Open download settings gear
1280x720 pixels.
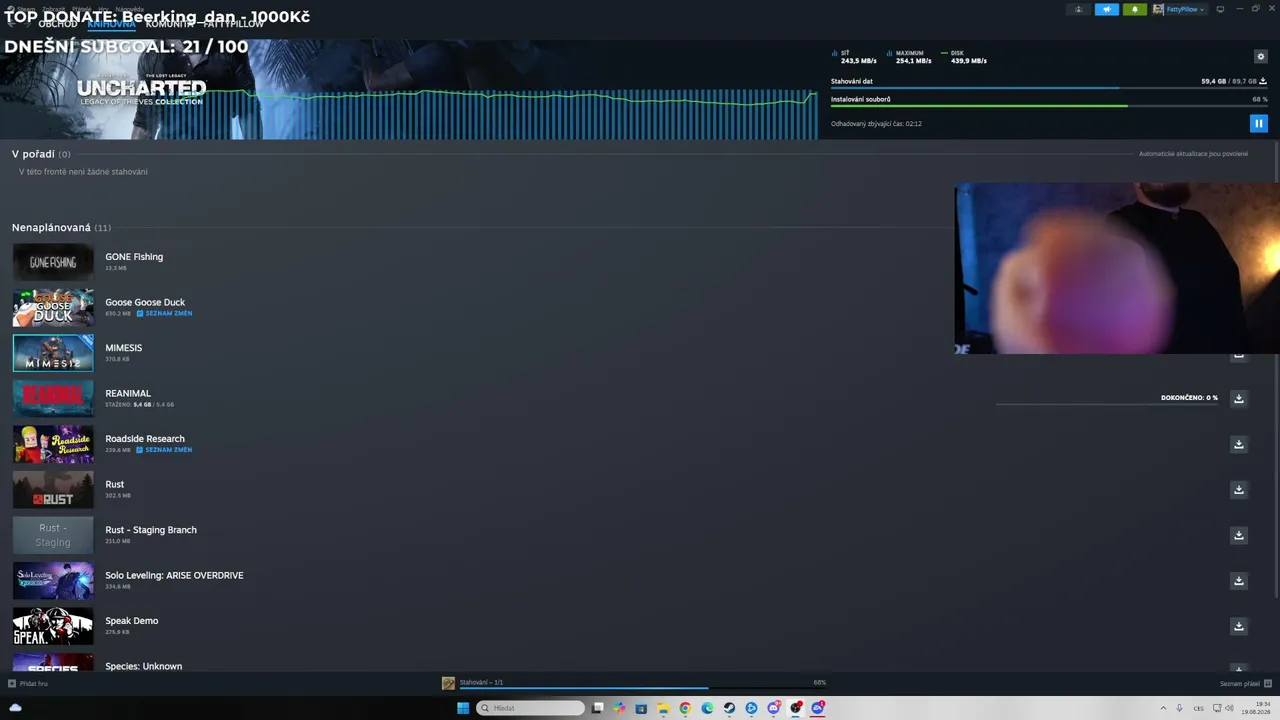(1260, 57)
